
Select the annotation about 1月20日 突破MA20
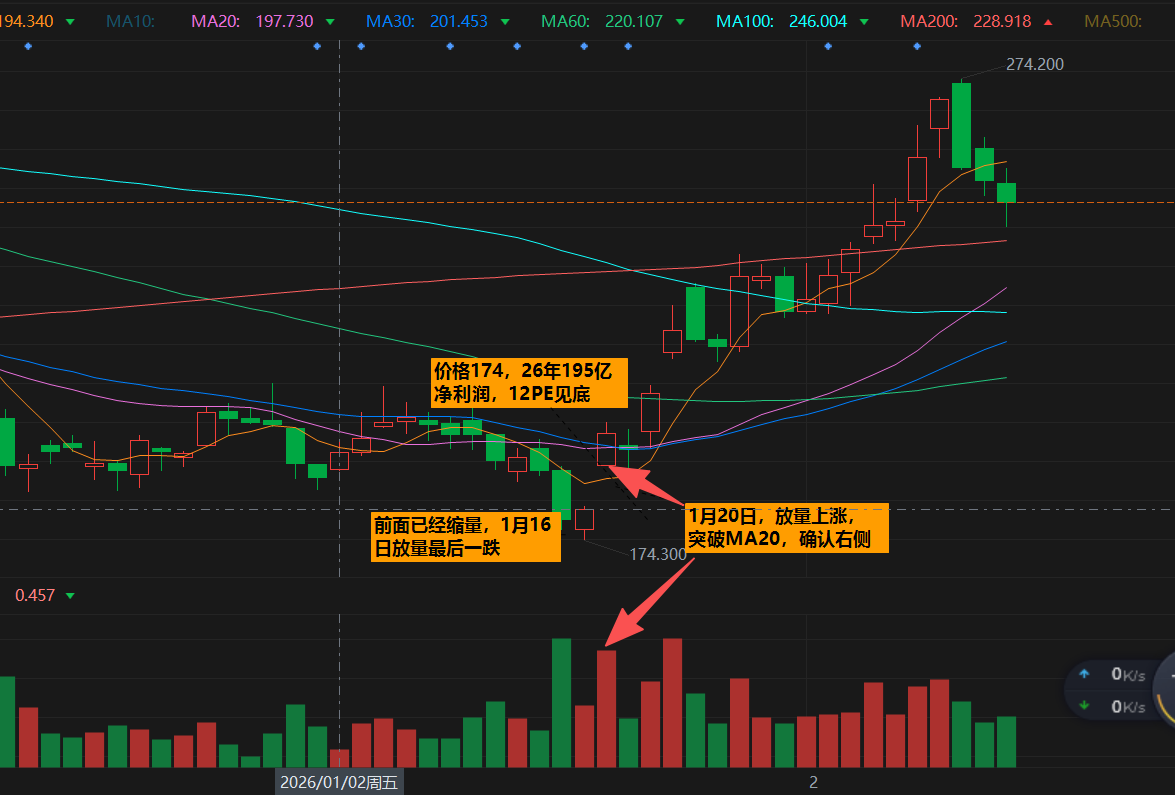[787, 528]
